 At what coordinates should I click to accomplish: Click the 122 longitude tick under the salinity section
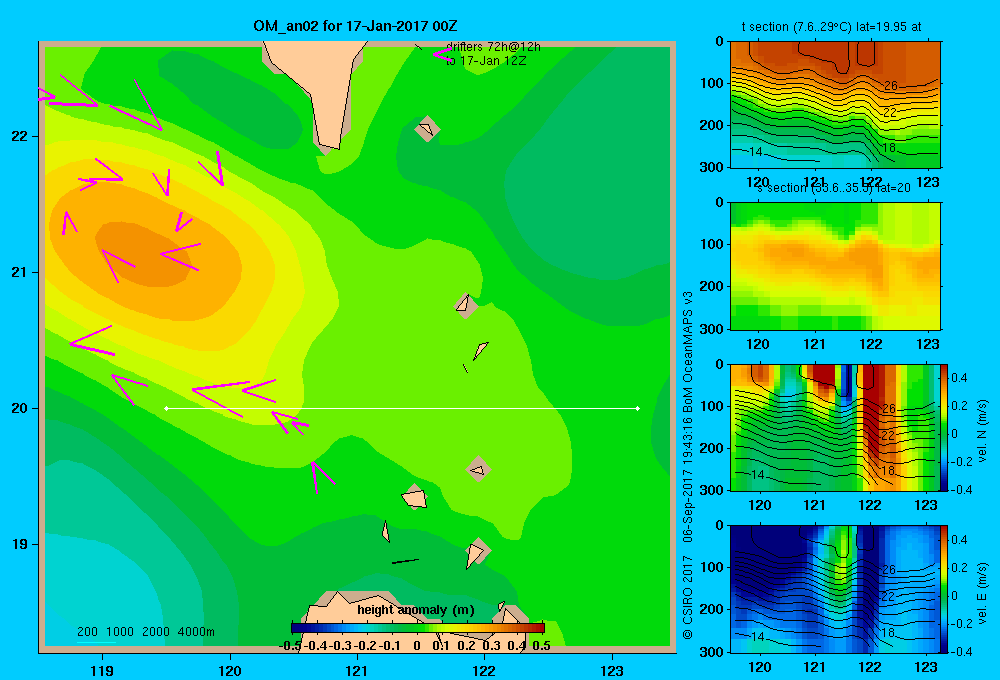click(871, 344)
